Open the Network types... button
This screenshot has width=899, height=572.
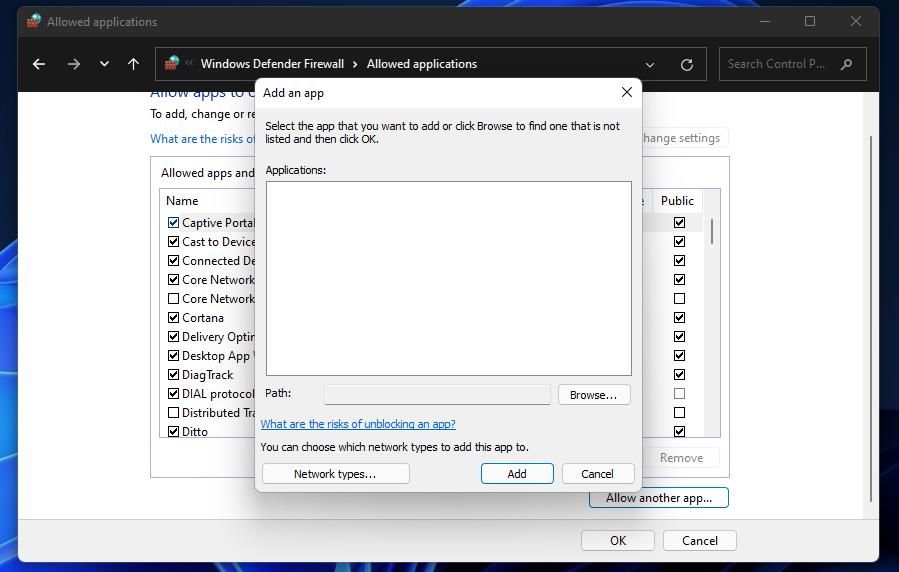tap(335, 474)
